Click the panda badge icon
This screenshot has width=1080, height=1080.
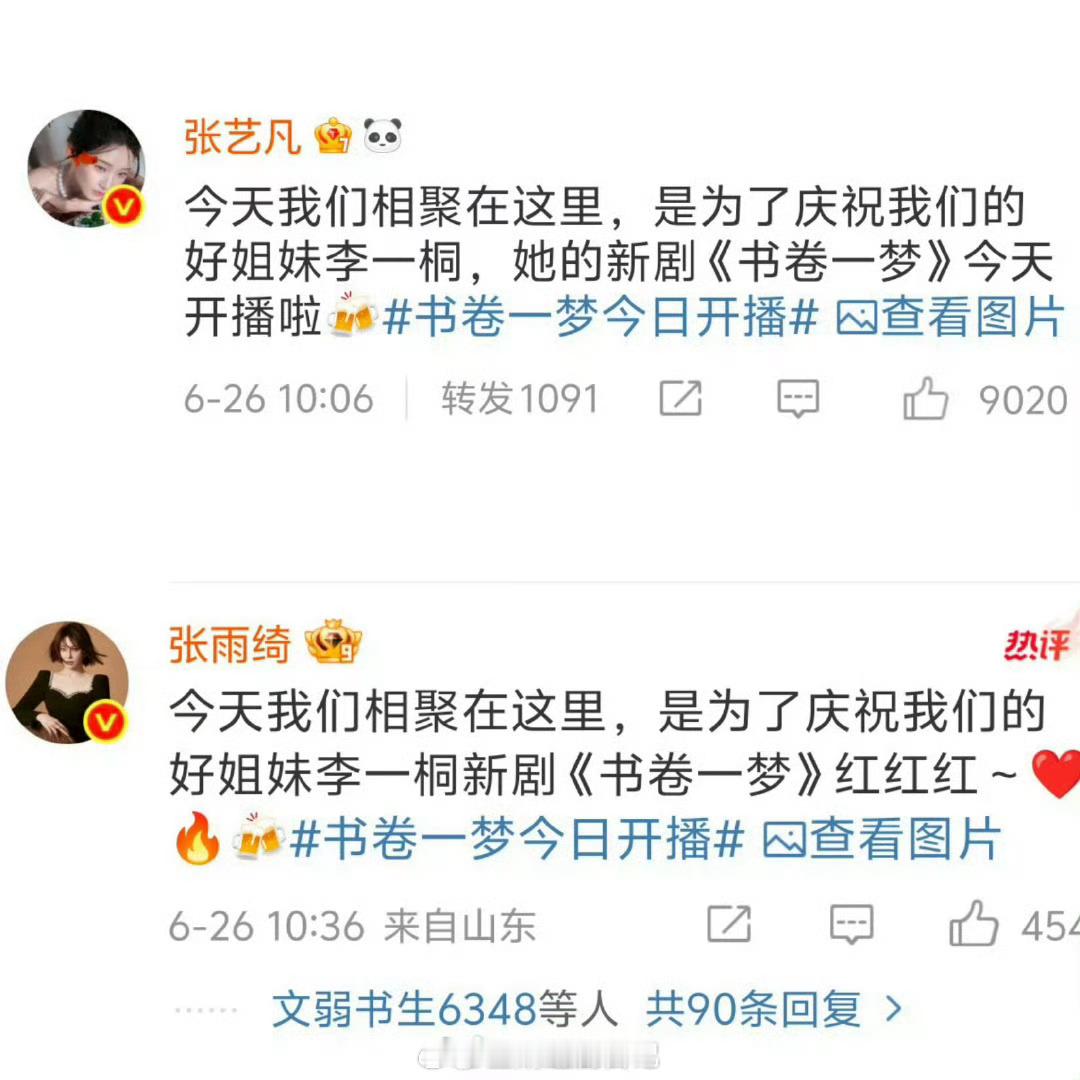click(x=382, y=135)
